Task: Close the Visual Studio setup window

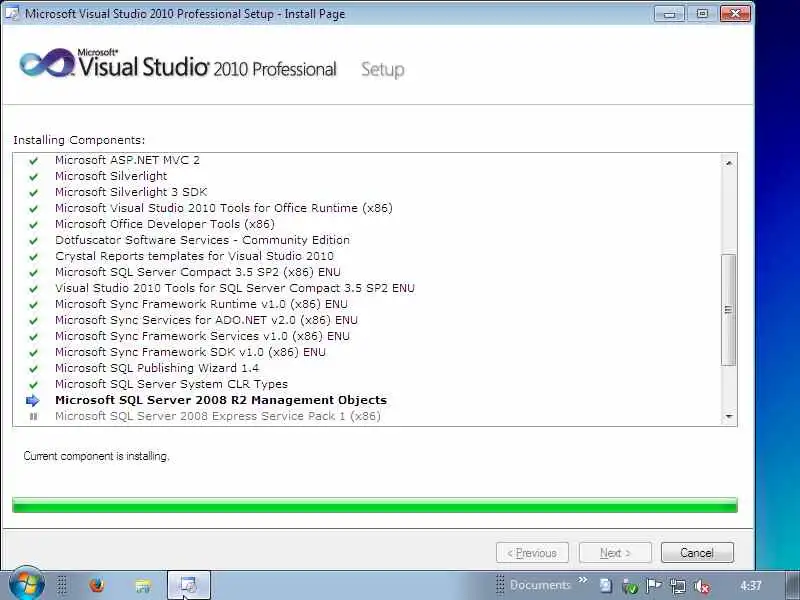Action: [x=735, y=14]
